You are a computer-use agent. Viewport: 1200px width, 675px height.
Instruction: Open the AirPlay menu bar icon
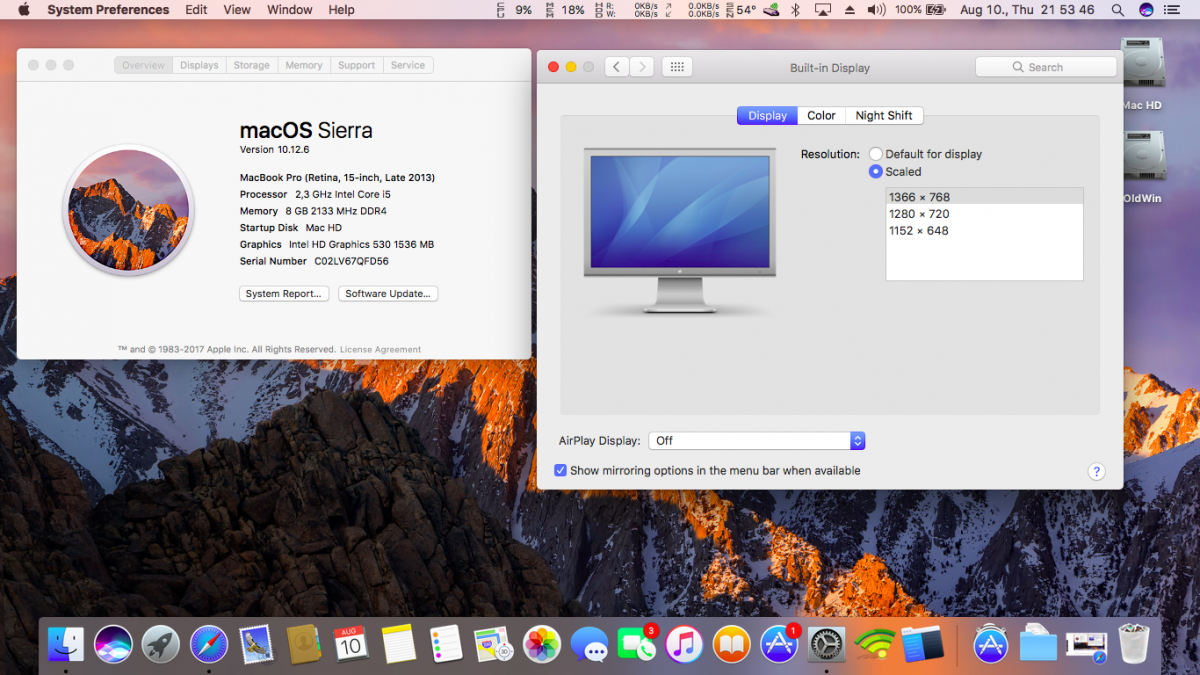coord(823,10)
